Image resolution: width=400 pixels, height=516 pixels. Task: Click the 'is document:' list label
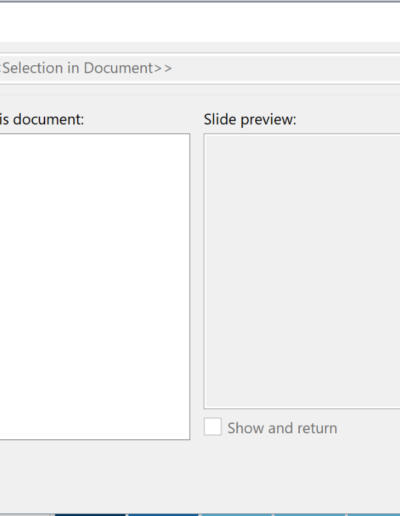tap(42, 119)
